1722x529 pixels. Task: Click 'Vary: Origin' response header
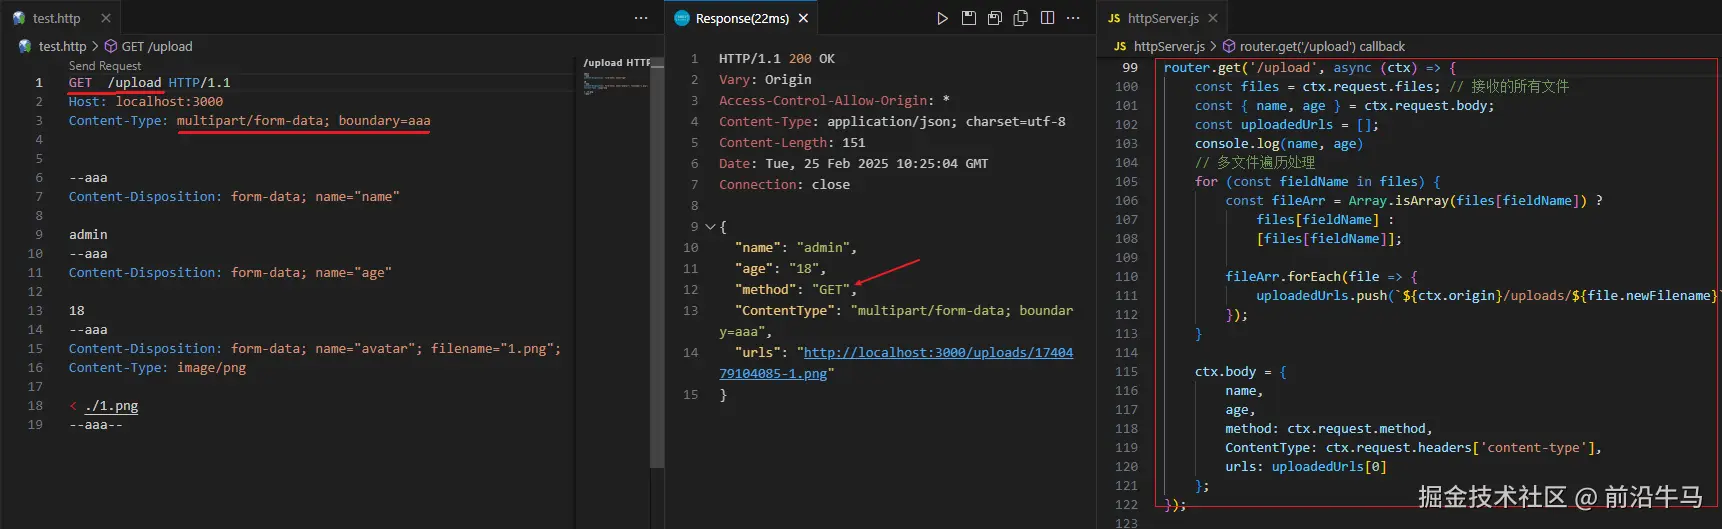765,80
